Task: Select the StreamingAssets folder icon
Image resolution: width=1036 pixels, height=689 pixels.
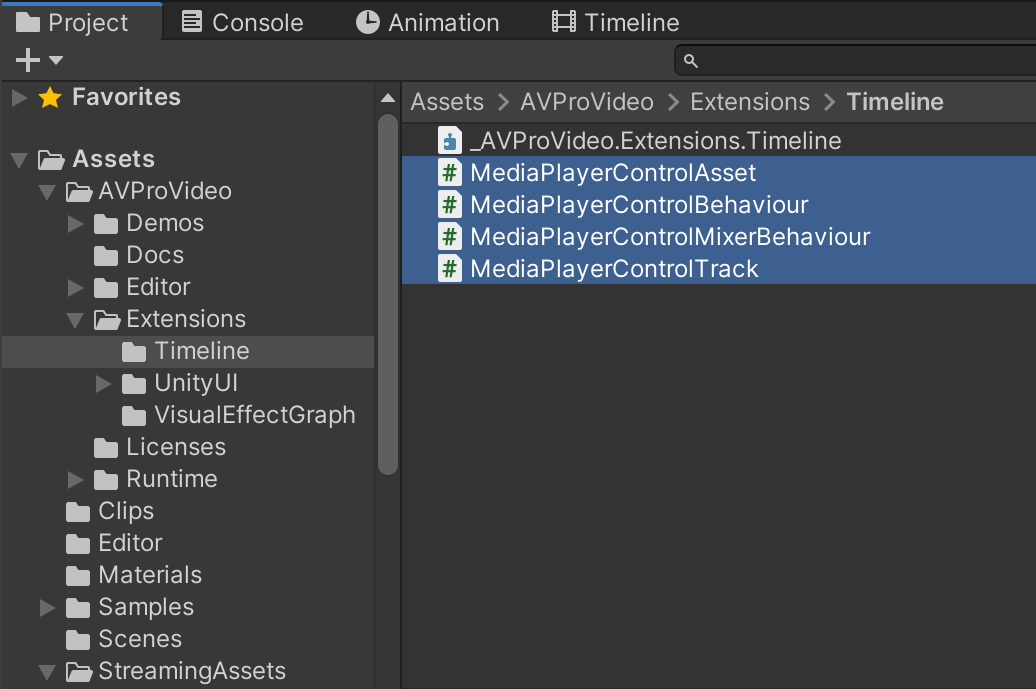Action: pyautogui.click(x=79, y=672)
